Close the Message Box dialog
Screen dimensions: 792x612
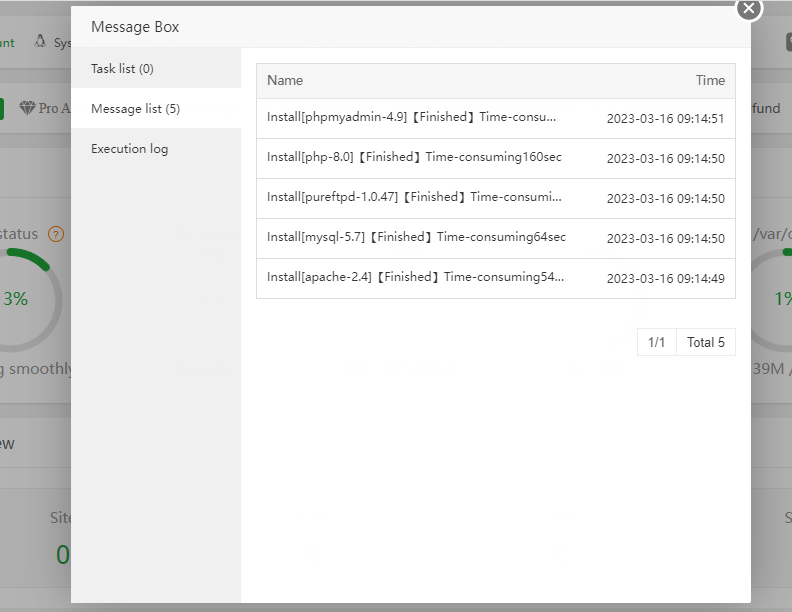tap(749, 8)
